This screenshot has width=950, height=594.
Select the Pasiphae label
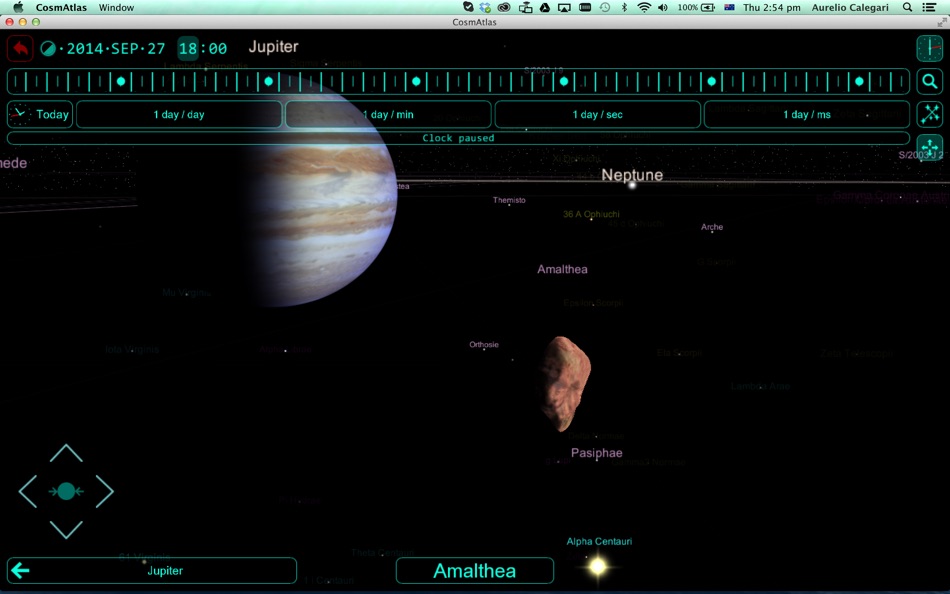pyautogui.click(x=596, y=453)
